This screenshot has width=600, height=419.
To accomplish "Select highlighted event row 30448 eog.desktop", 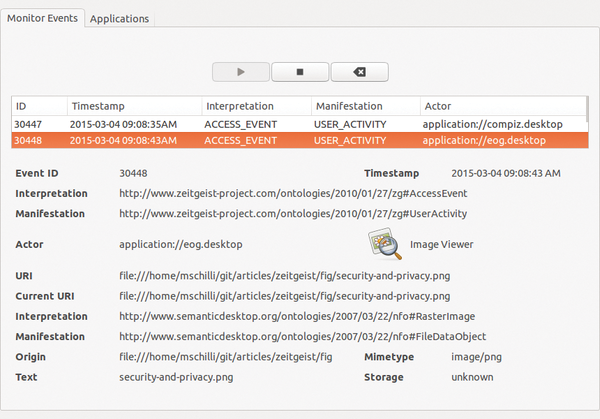I will [x=300, y=140].
